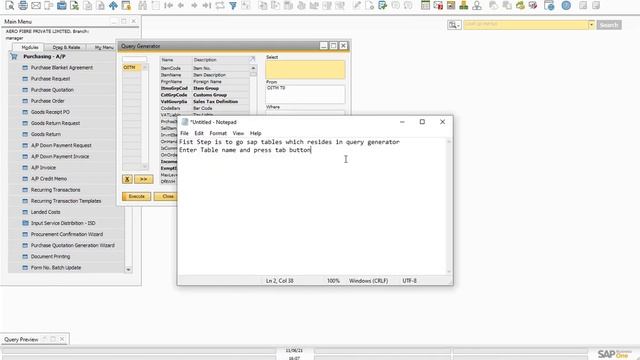
Task: Go to Next Record arrow icon
Action: coord(194,5)
